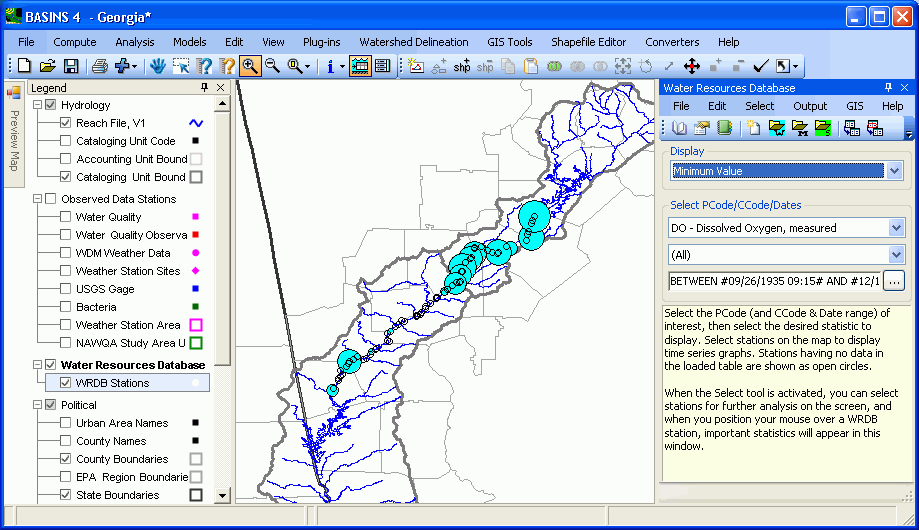Click the date range BETWEEN text field
Screen dimensions: 919x530
tap(773, 281)
